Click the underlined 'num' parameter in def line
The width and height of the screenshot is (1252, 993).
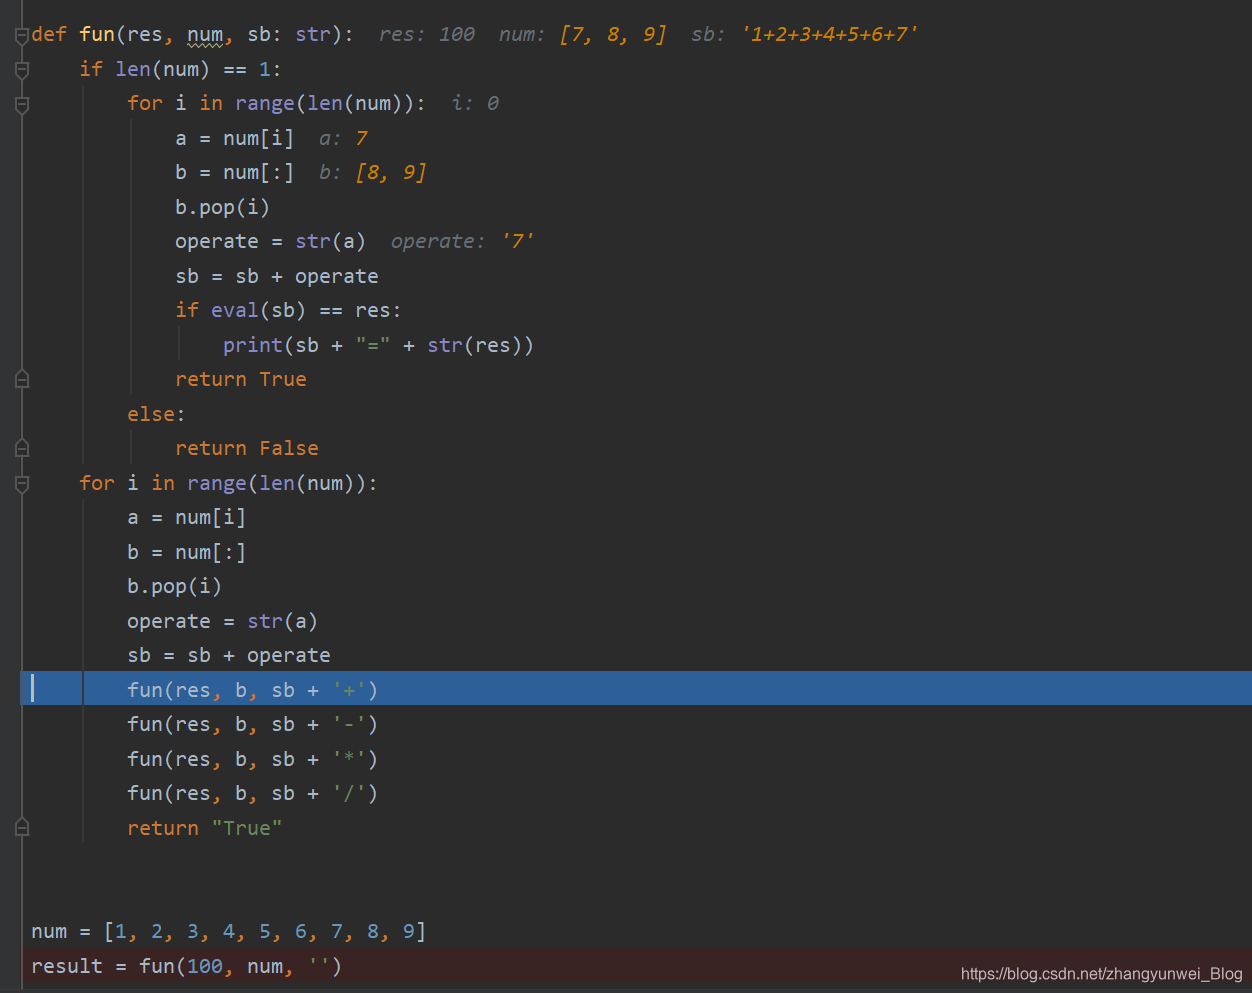pos(205,35)
